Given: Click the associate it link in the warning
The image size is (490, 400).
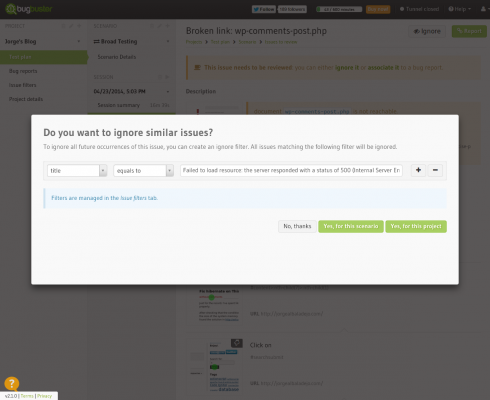Looking at the screenshot, I should [383, 68].
